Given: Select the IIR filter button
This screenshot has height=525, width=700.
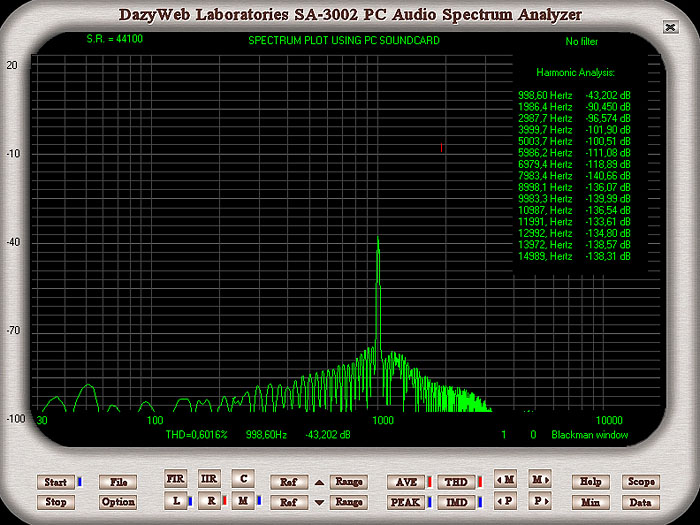Looking at the screenshot, I should point(208,478).
